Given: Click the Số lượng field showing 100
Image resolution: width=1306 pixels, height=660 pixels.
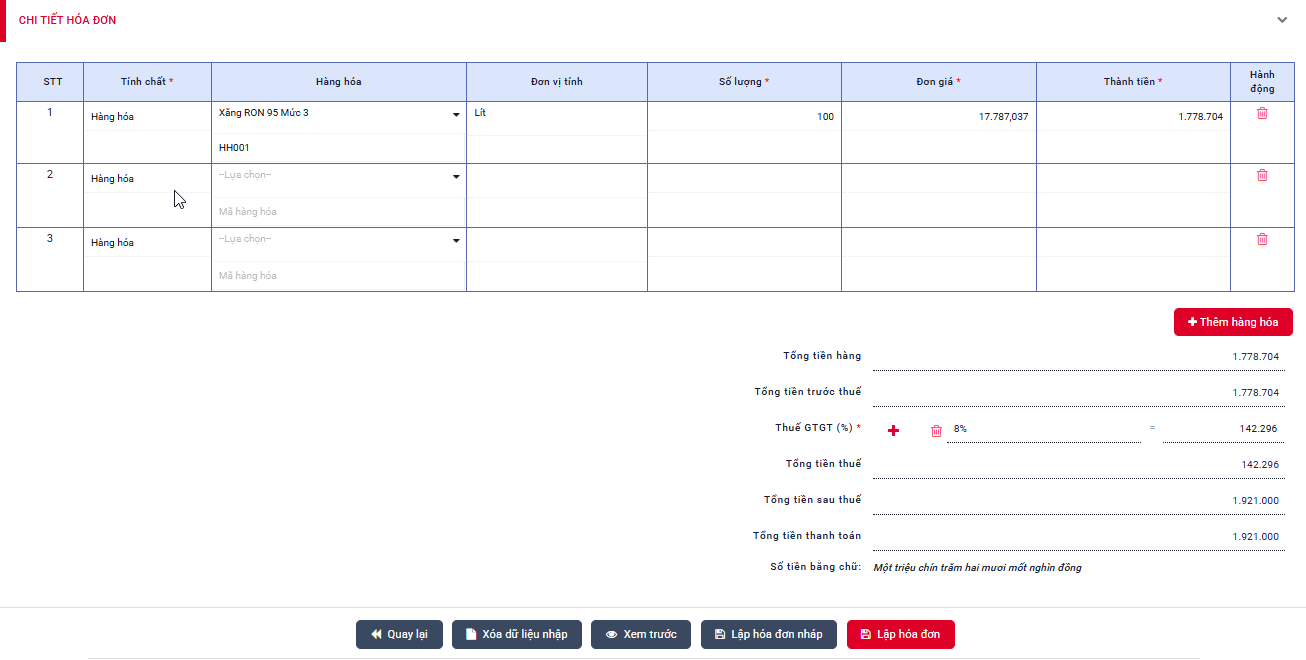Looking at the screenshot, I should (744, 117).
